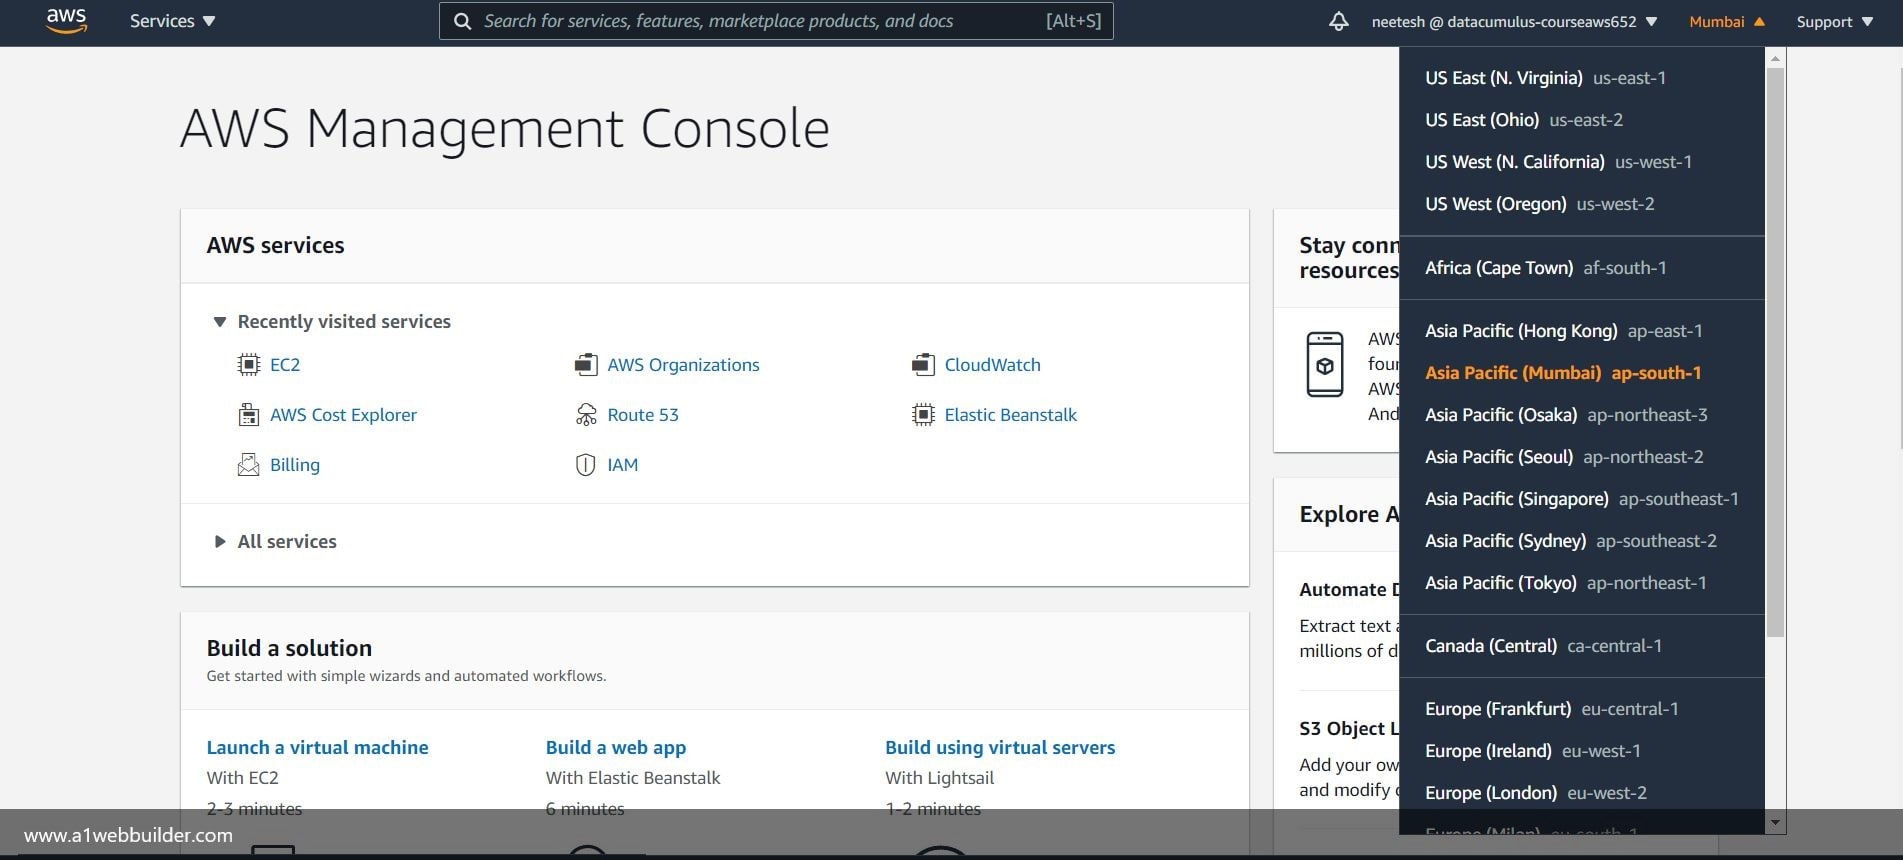This screenshot has height=860, width=1903.
Task: Open the AWS Organizations link
Action: coord(683,365)
